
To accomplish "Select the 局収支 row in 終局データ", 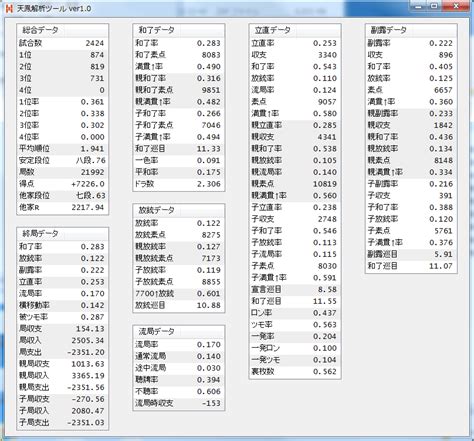I will tap(62, 329).
